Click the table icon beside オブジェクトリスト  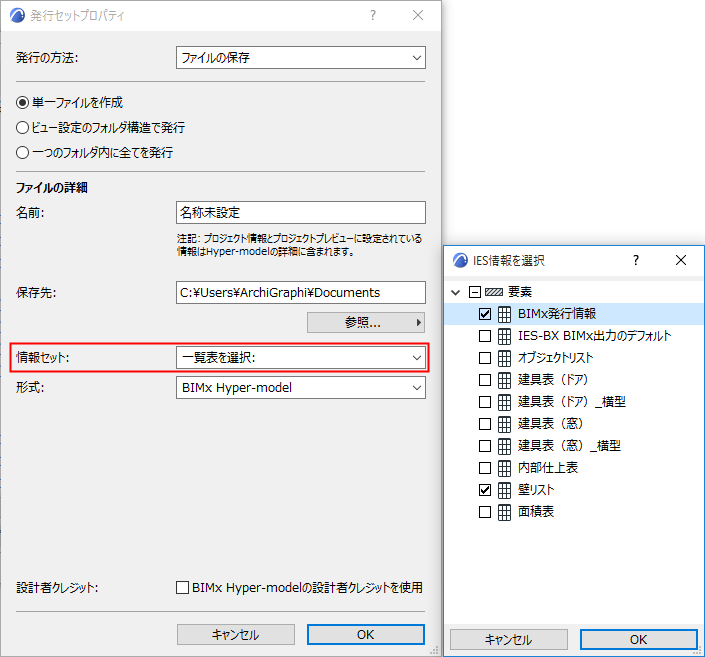point(504,358)
